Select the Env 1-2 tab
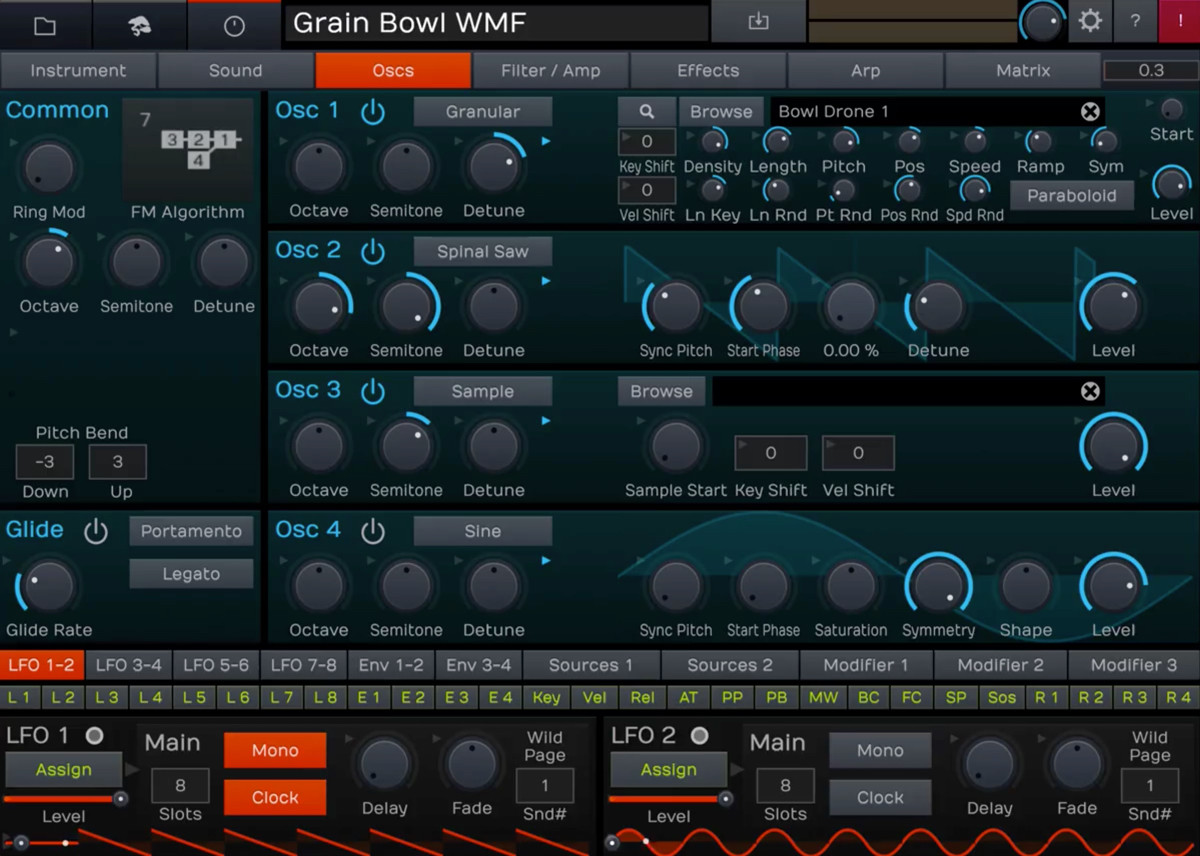Screen dimensions: 1200x856 click(x=391, y=665)
